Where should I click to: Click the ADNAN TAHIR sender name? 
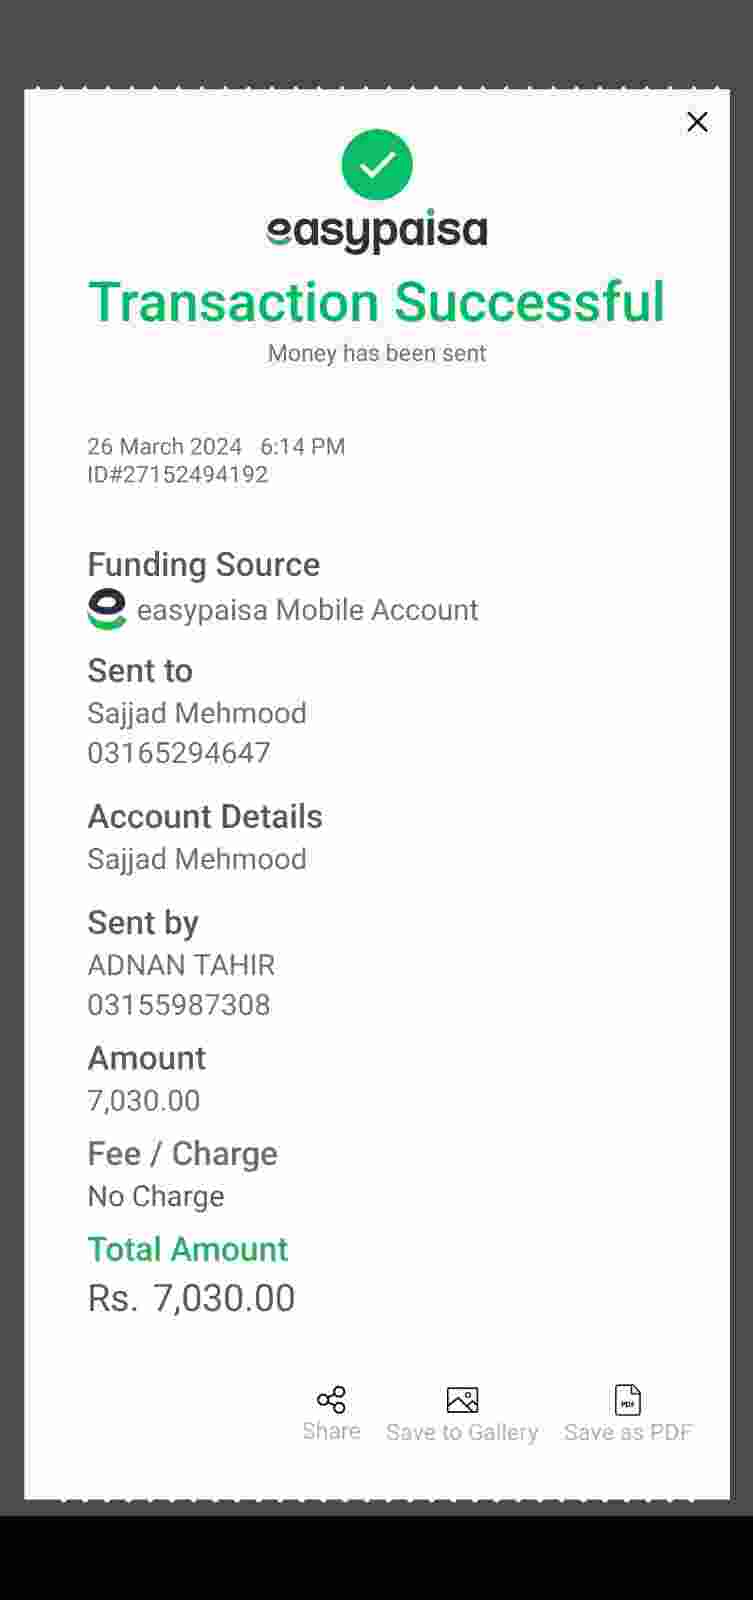(181, 965)
